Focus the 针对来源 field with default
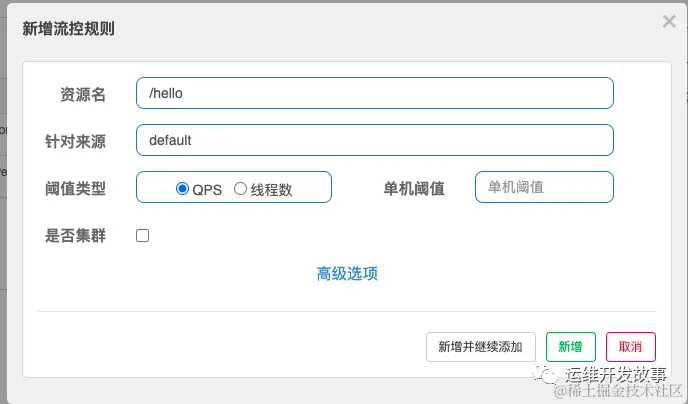This screenshot has height=404, width=688. tap(375, 140)
